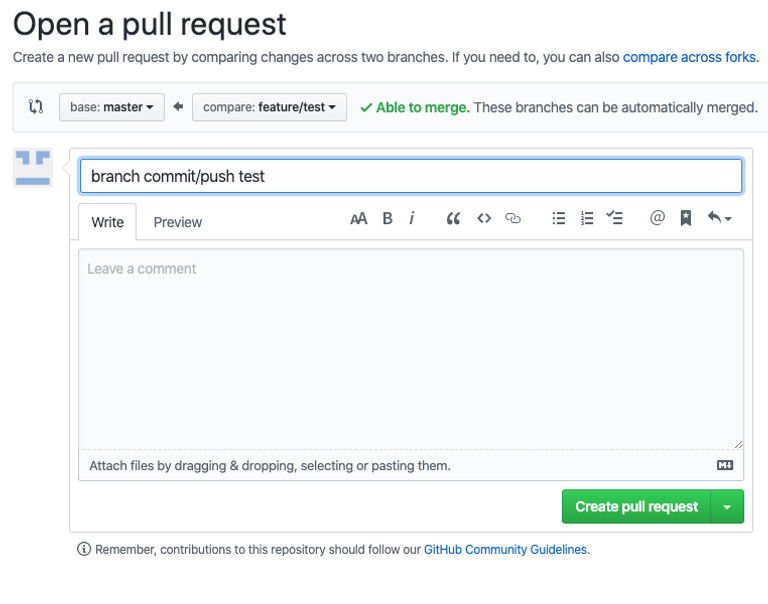Apply italic formatting icon
Viewport: 768px width, 604px height.
coord(412,218)
